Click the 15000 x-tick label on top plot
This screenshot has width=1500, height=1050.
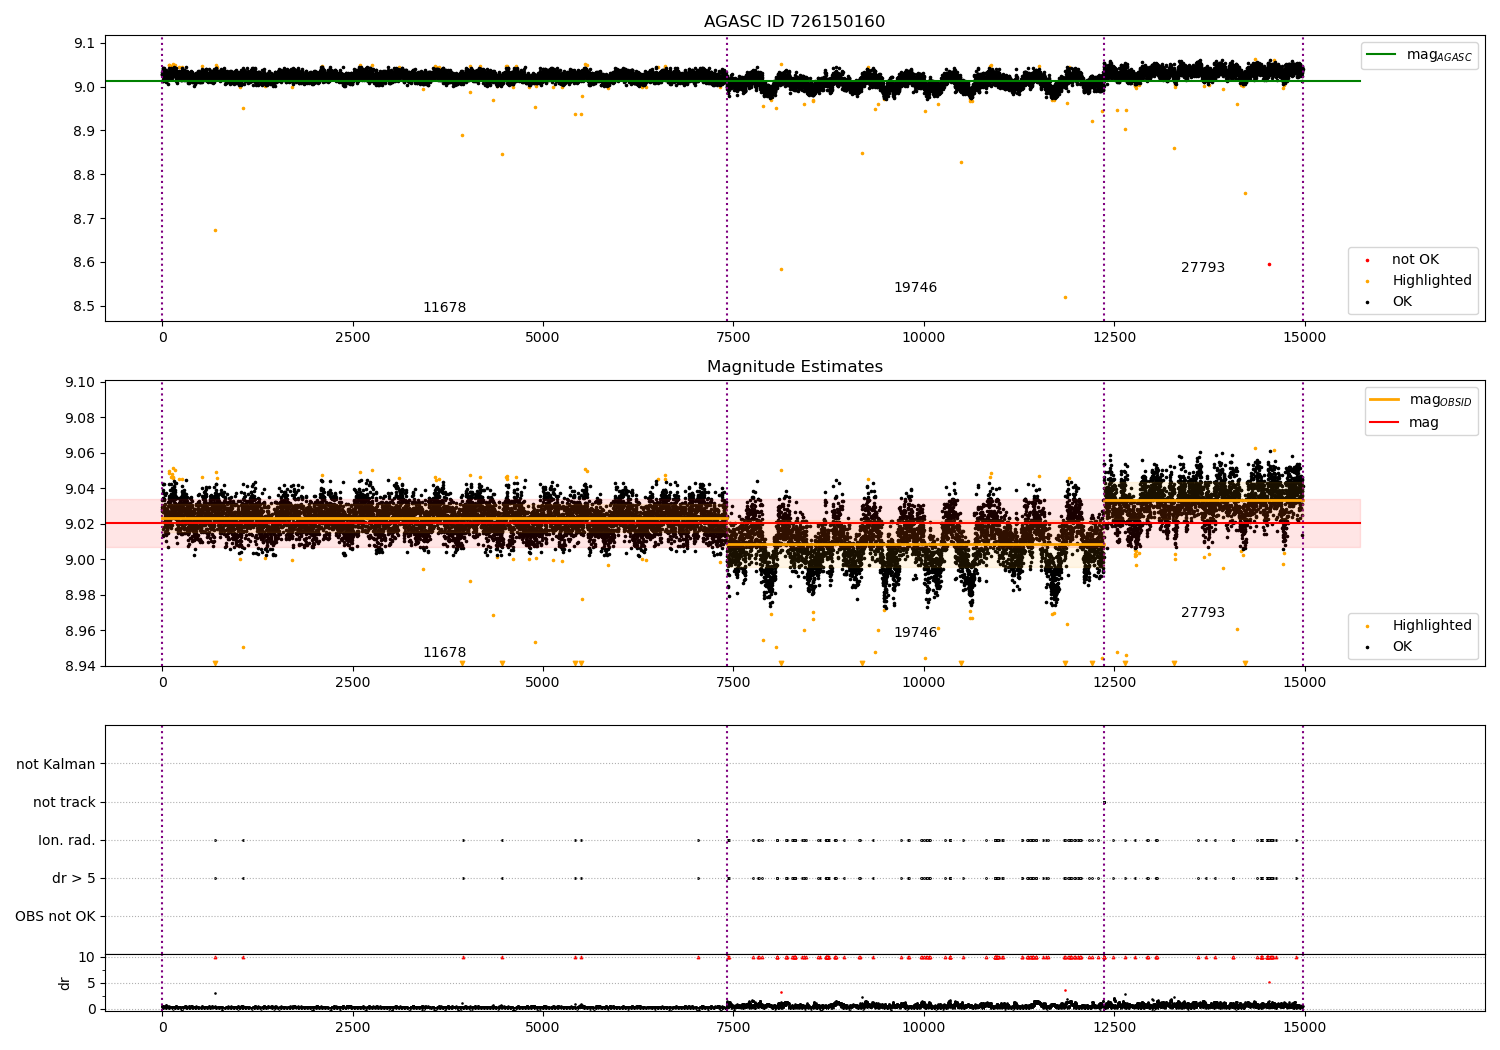[x=1304, y=338]
